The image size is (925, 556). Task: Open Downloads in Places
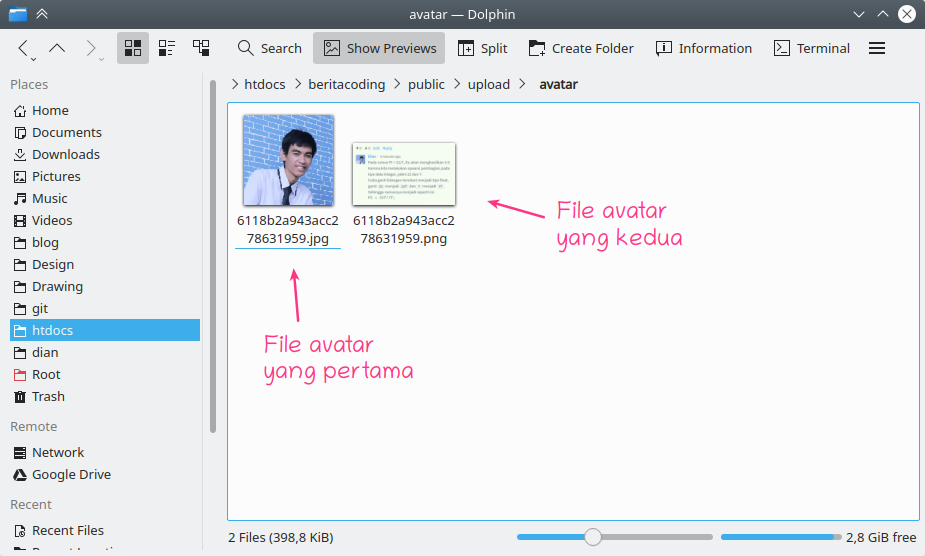[x=105, y=154]
